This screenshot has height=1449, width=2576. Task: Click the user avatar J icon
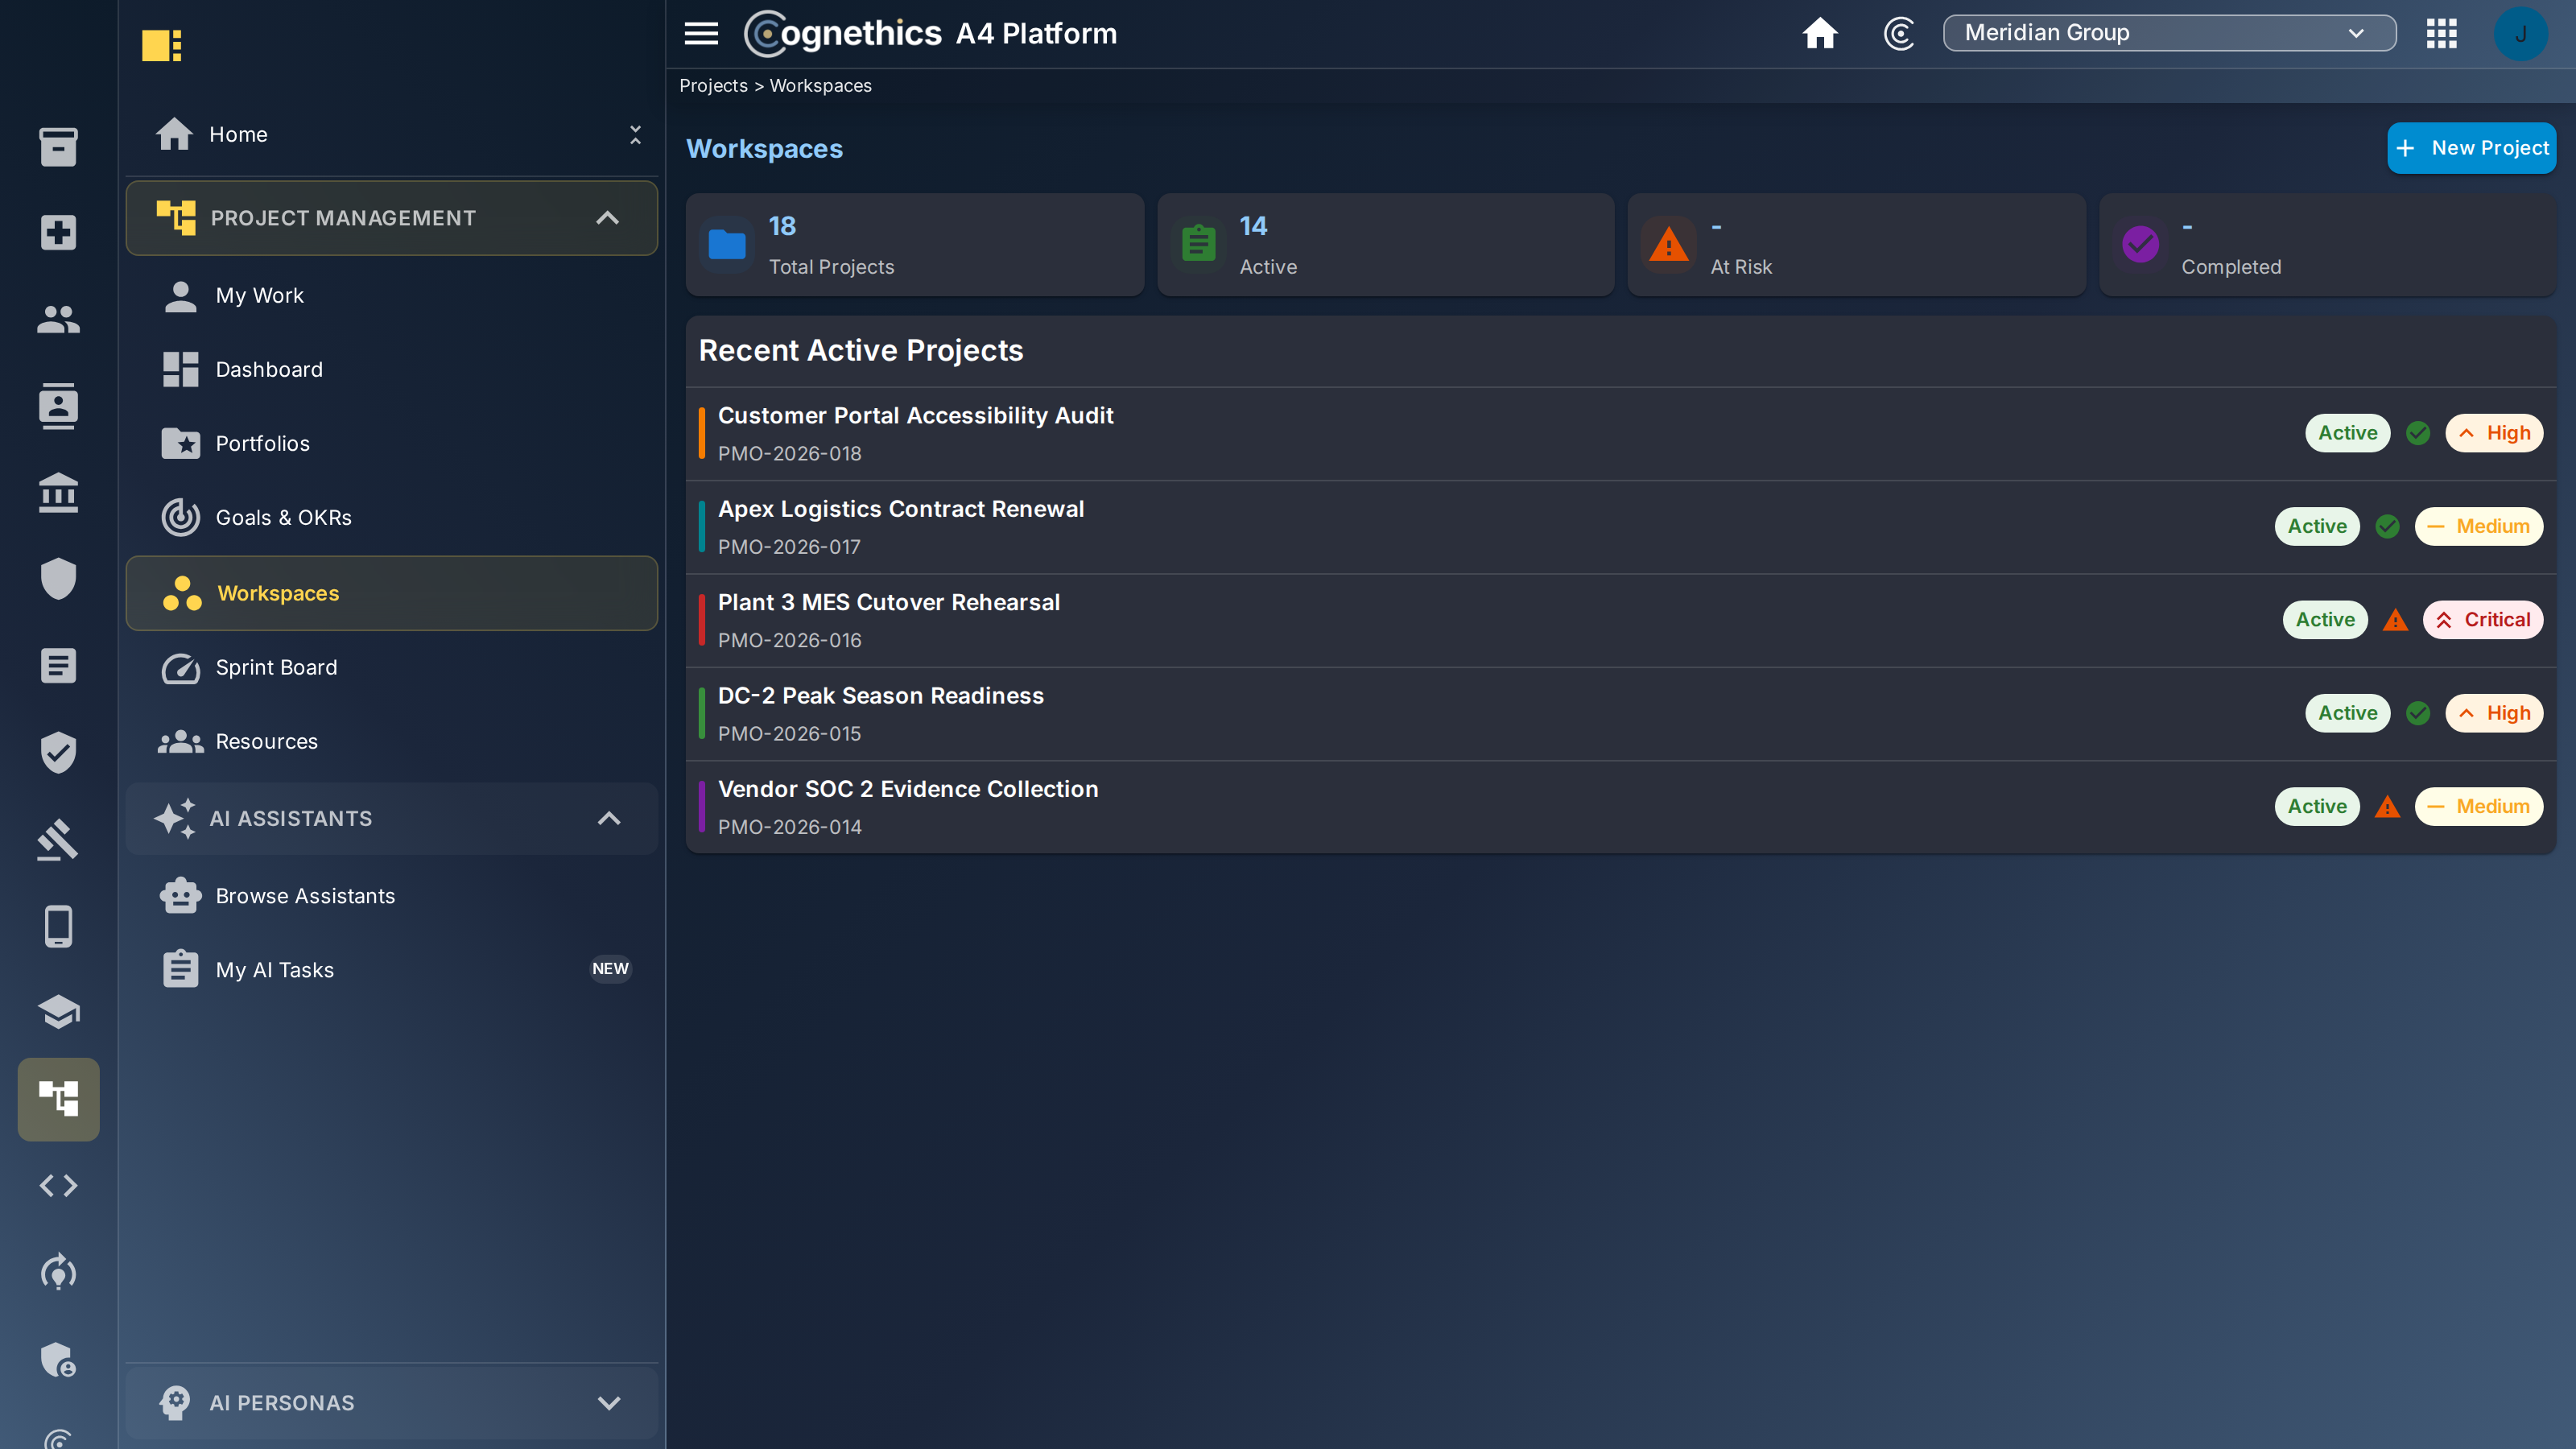coord(2520,33)
